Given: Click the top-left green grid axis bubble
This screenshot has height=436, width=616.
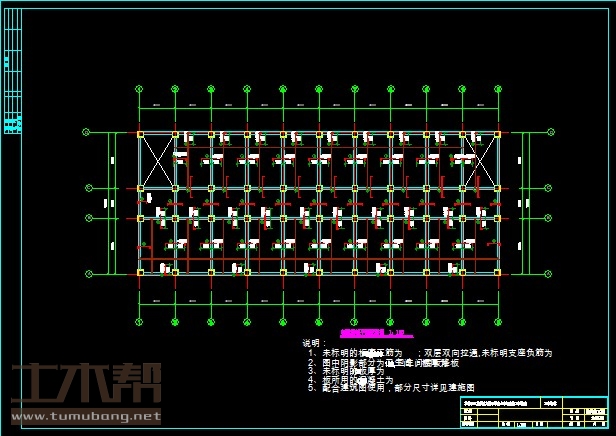Looking at the screenshot, I should pos(138,89).
